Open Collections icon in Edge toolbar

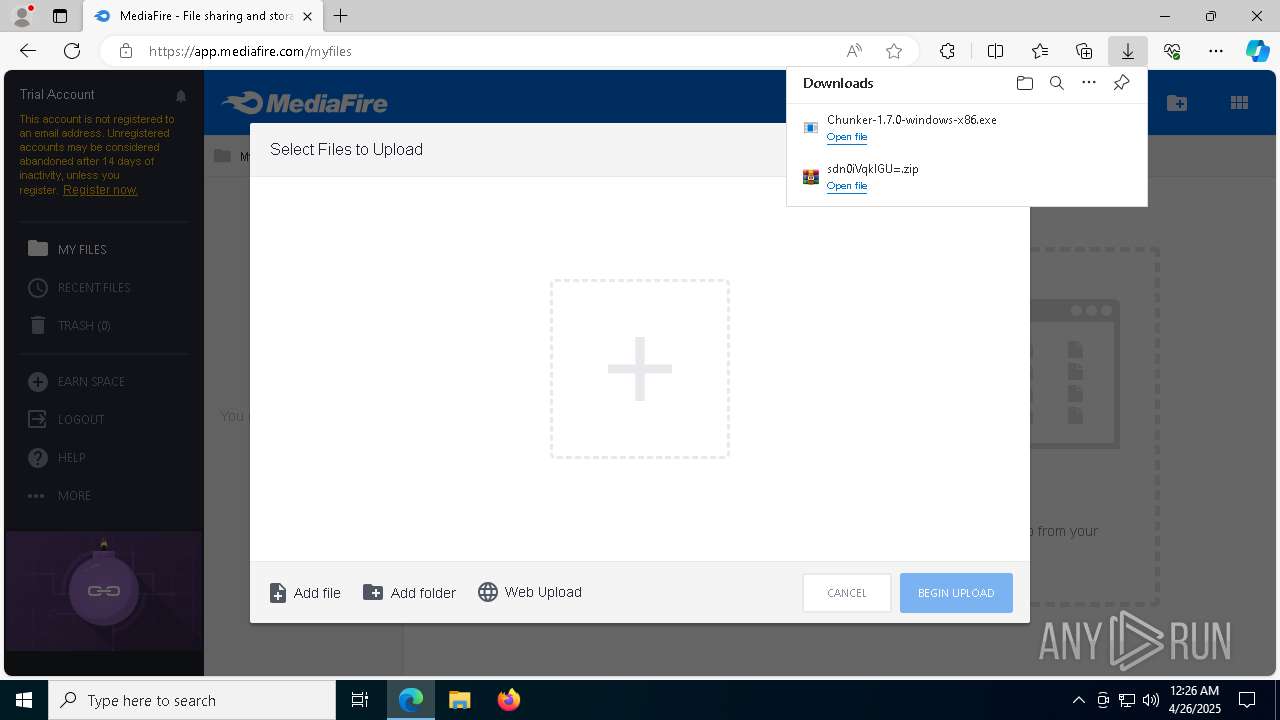click(1084, 51)
